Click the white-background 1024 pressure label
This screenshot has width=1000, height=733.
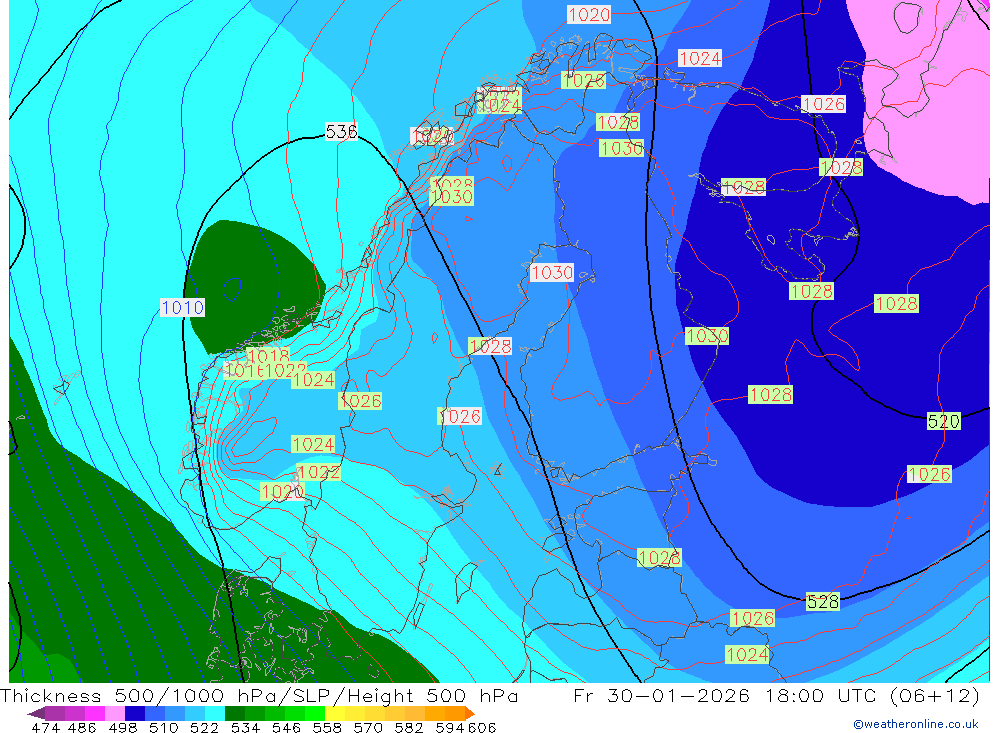tap(700, 59)
